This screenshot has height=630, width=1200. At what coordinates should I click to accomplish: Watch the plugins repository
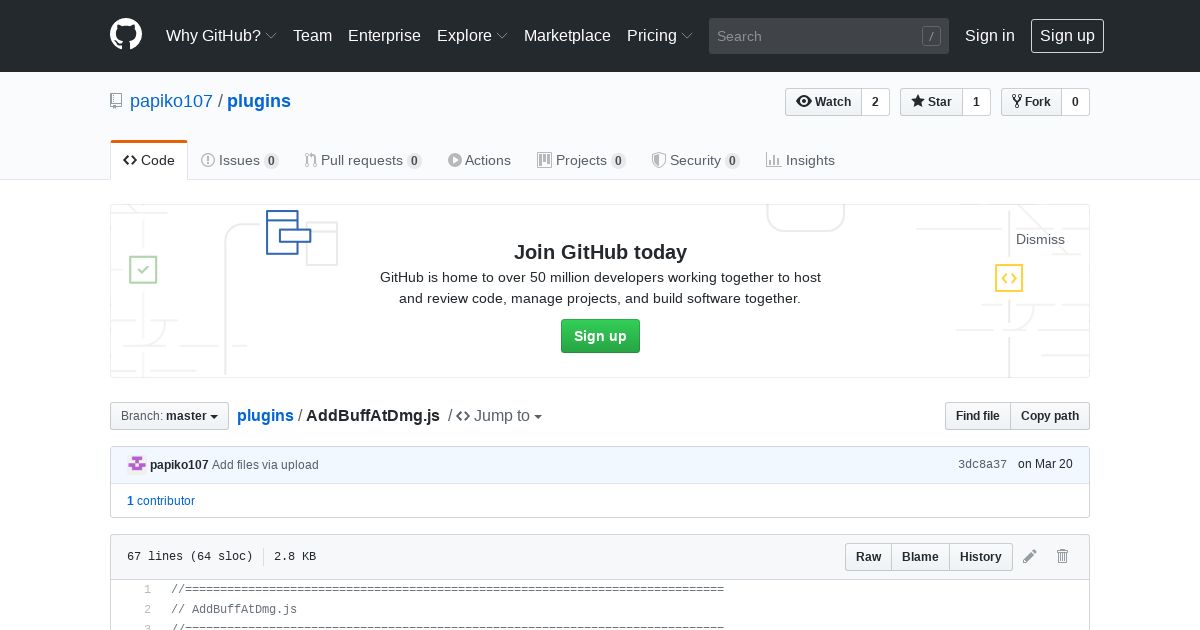tap(823, 102)
